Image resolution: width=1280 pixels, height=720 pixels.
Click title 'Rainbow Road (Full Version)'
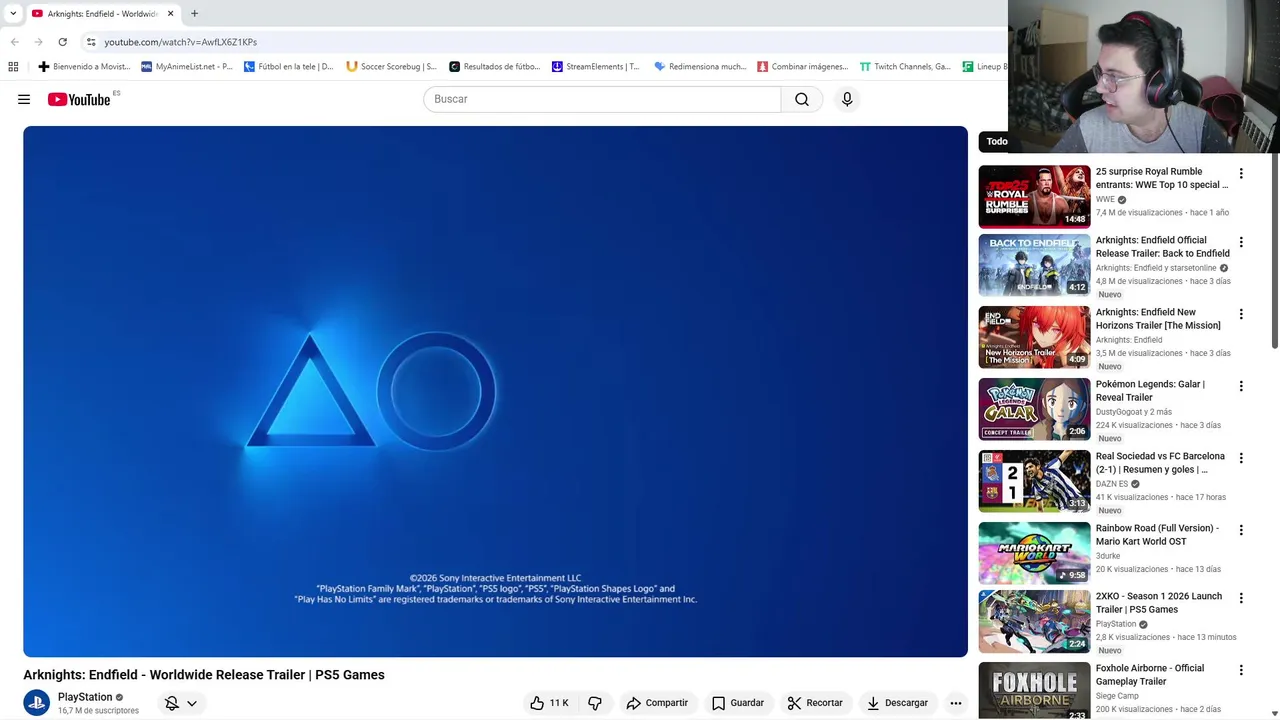pyautogui.click(x=1157, y=534)
